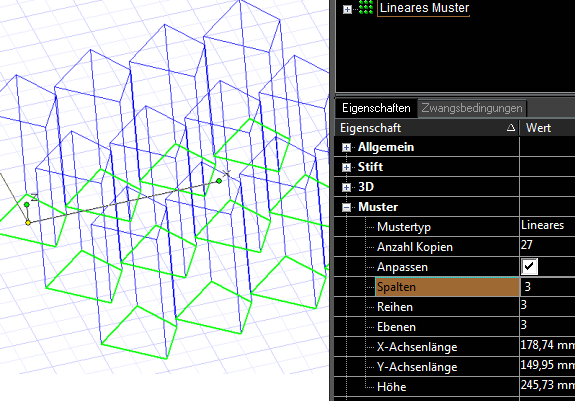
Task: Select the Lineares Muster tree item
Action: click(424, 8)
